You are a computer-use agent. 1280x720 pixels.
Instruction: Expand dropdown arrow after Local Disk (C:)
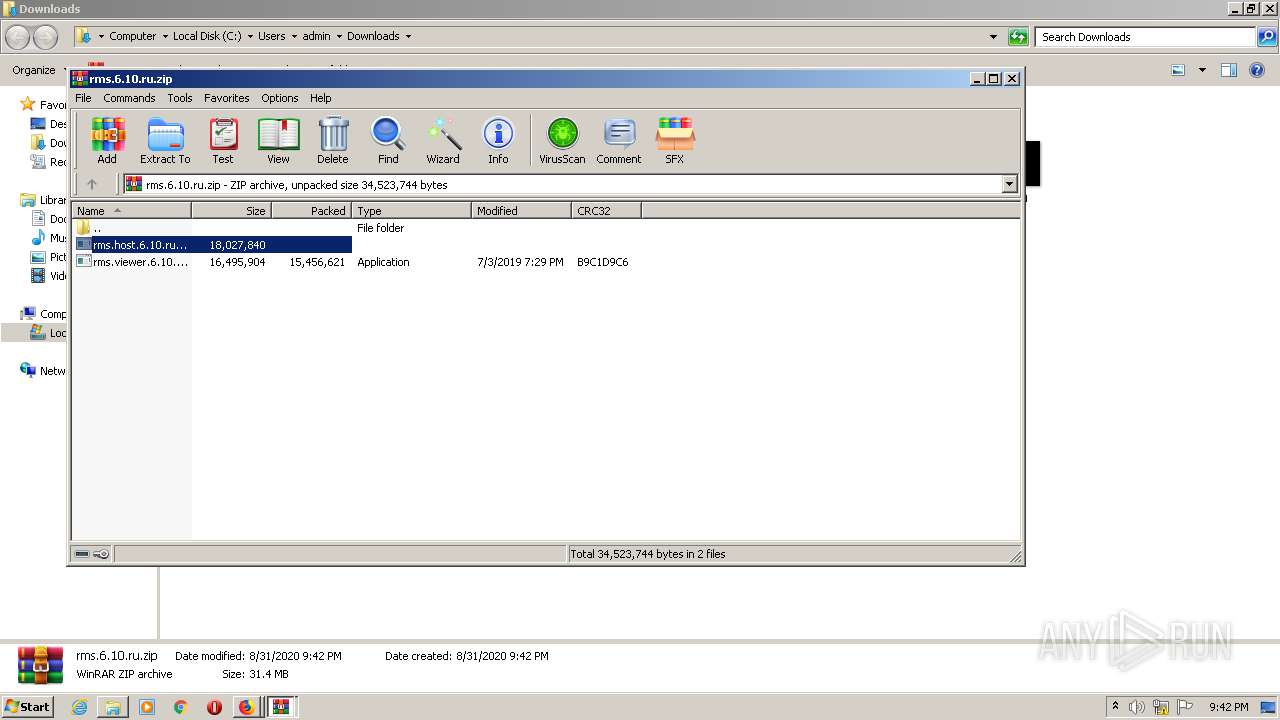pos(250,36)
